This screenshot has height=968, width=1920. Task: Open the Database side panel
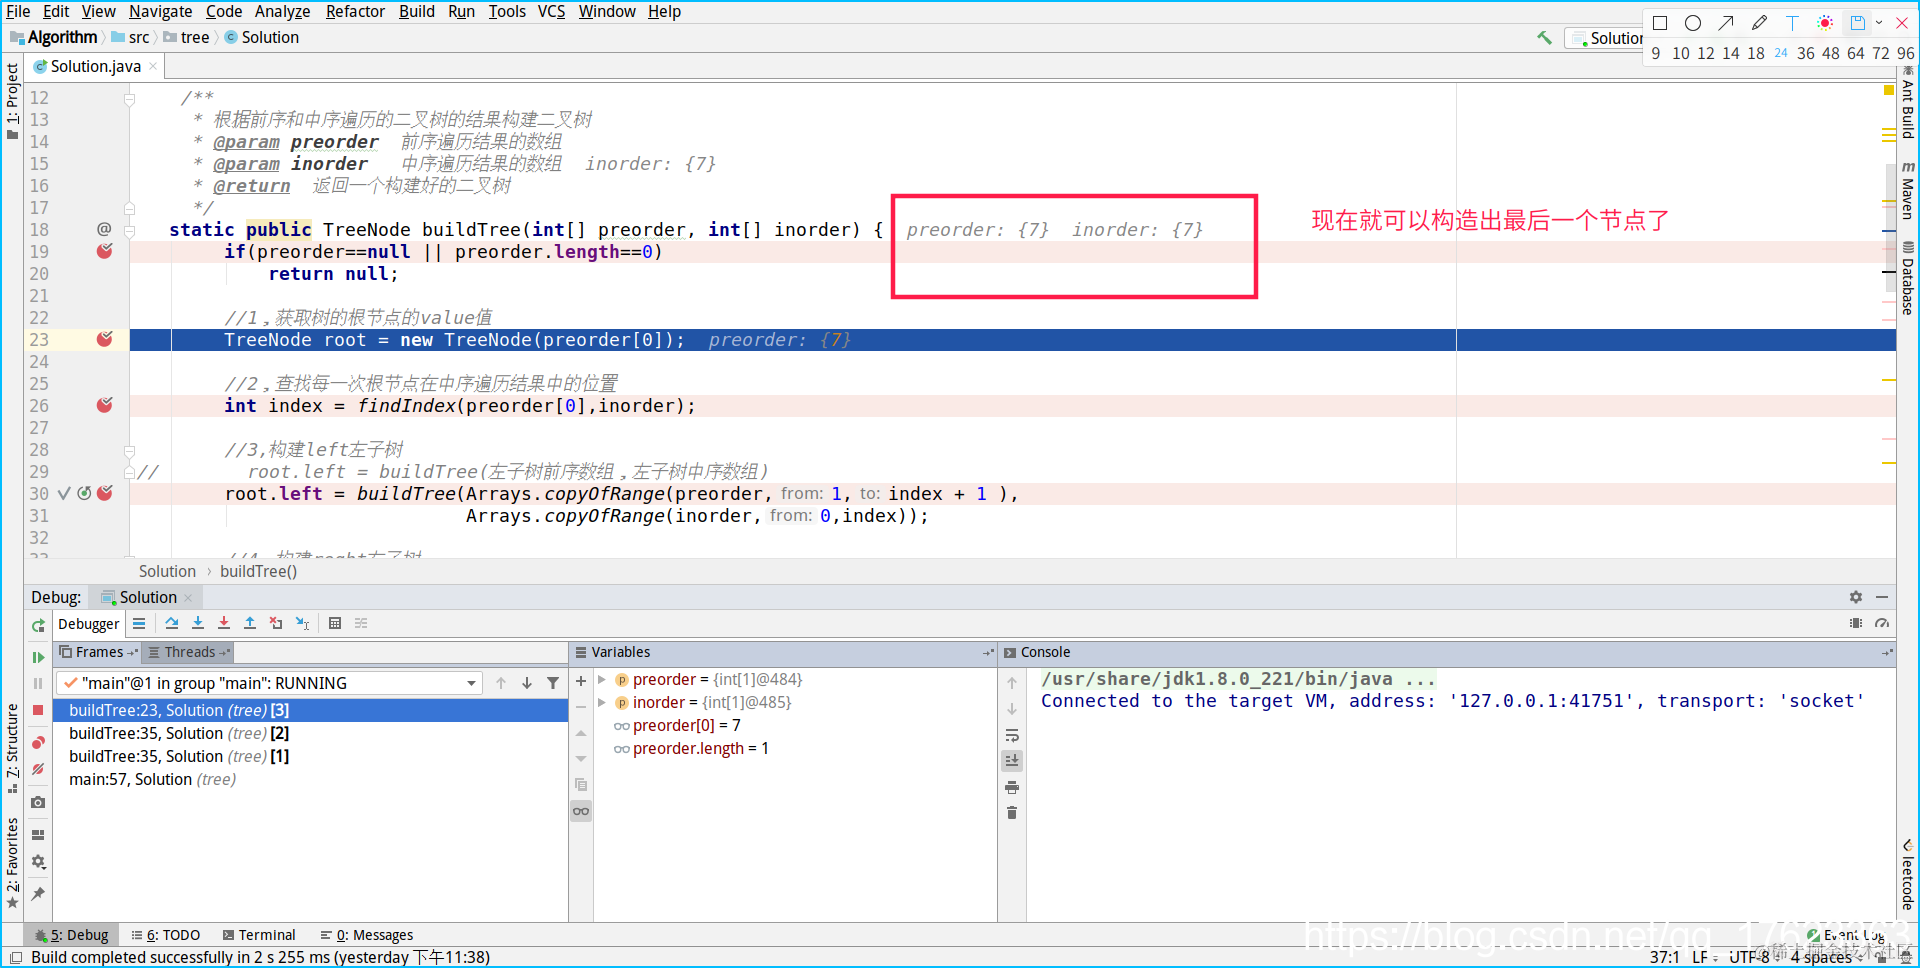coord(1908,278)
